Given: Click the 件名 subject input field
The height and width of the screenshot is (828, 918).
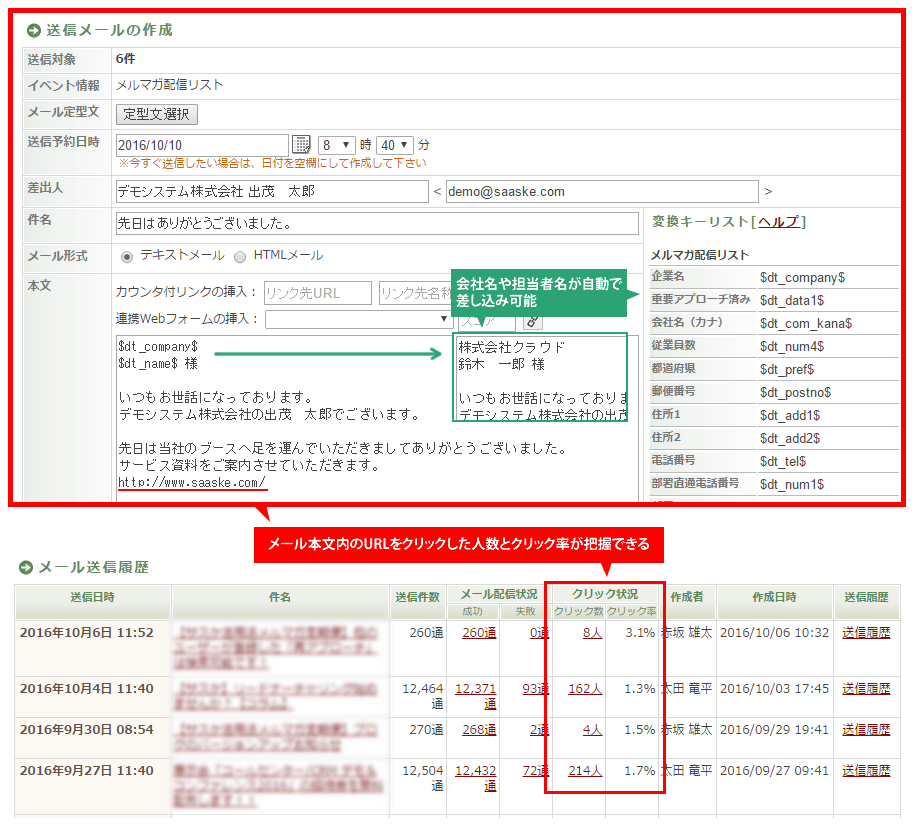Looking at the screenshot, I should click(x=377, y=223).
